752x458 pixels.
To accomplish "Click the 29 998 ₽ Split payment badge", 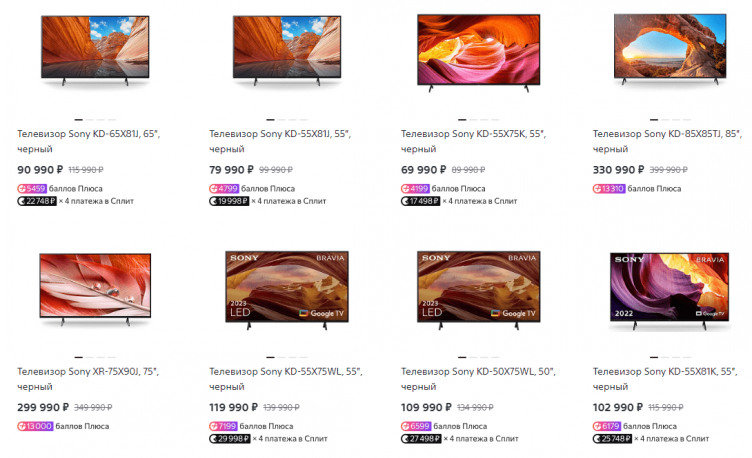I will pyautogui.click(x=230, y=438).
